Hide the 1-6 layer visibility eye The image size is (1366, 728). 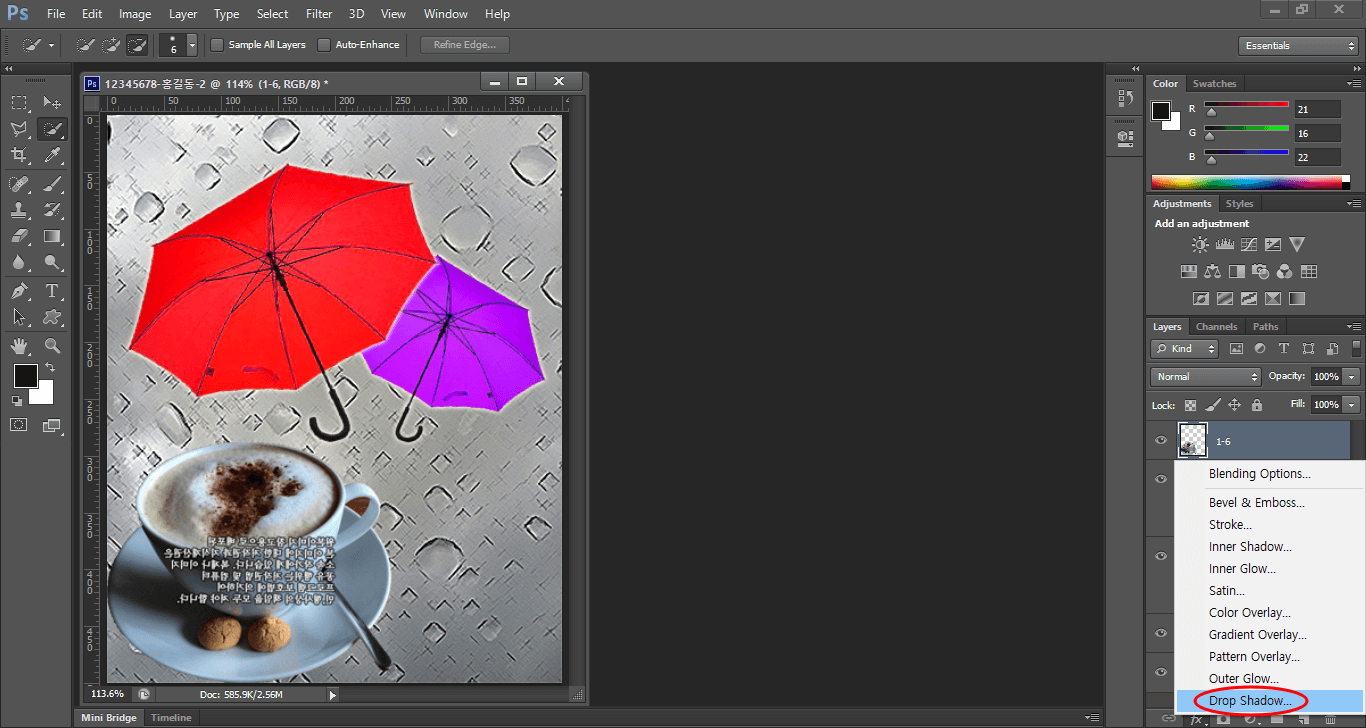[1161, 440]
